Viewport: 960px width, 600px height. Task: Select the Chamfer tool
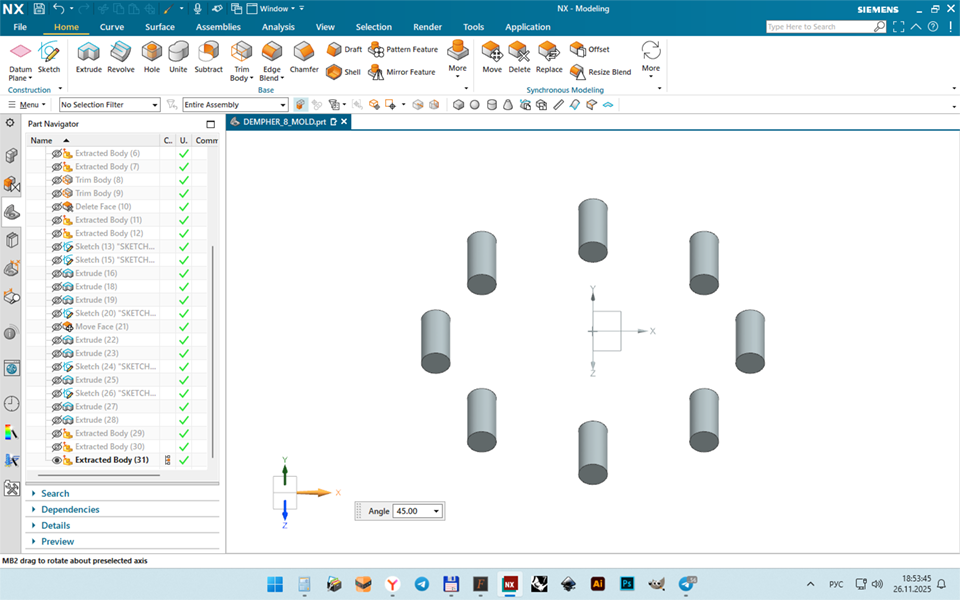[x=304, y=57]
